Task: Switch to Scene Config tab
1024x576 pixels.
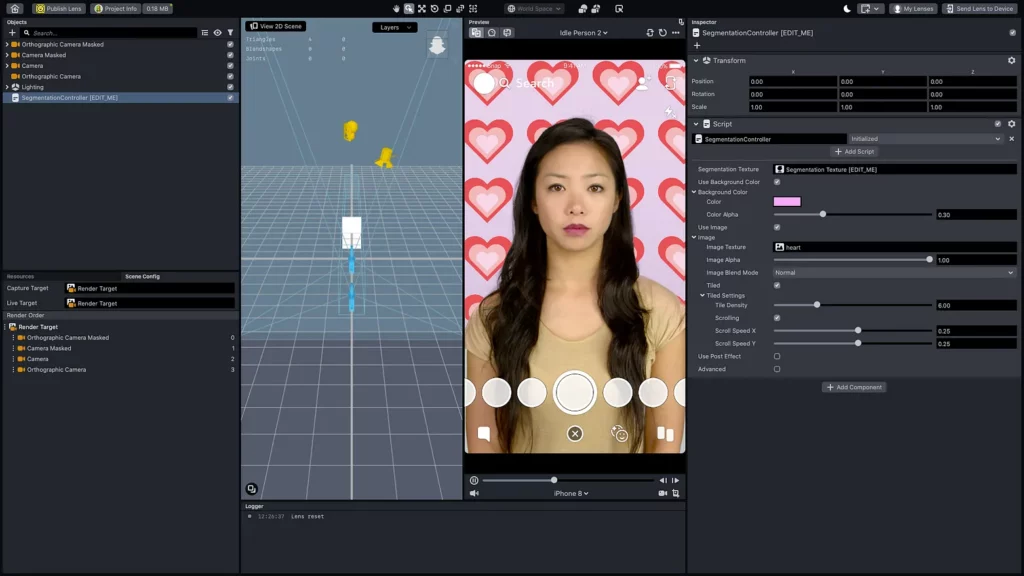Action: pyautogui.click(x=142, y=276)
